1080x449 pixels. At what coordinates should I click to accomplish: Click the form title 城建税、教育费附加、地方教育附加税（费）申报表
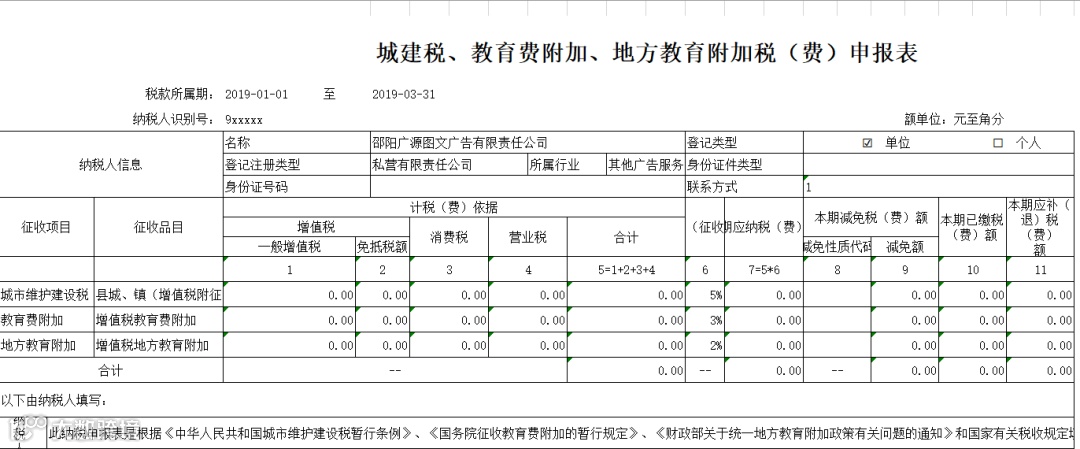(x=647, y=53)
